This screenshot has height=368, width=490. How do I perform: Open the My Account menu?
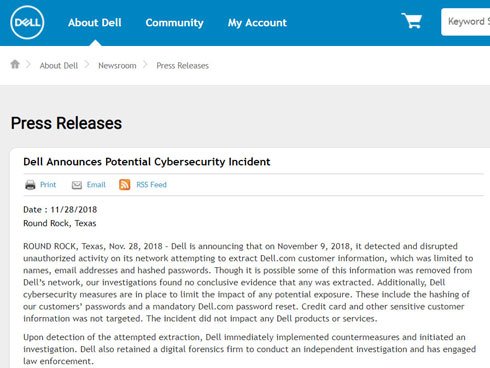click(257, 23)
